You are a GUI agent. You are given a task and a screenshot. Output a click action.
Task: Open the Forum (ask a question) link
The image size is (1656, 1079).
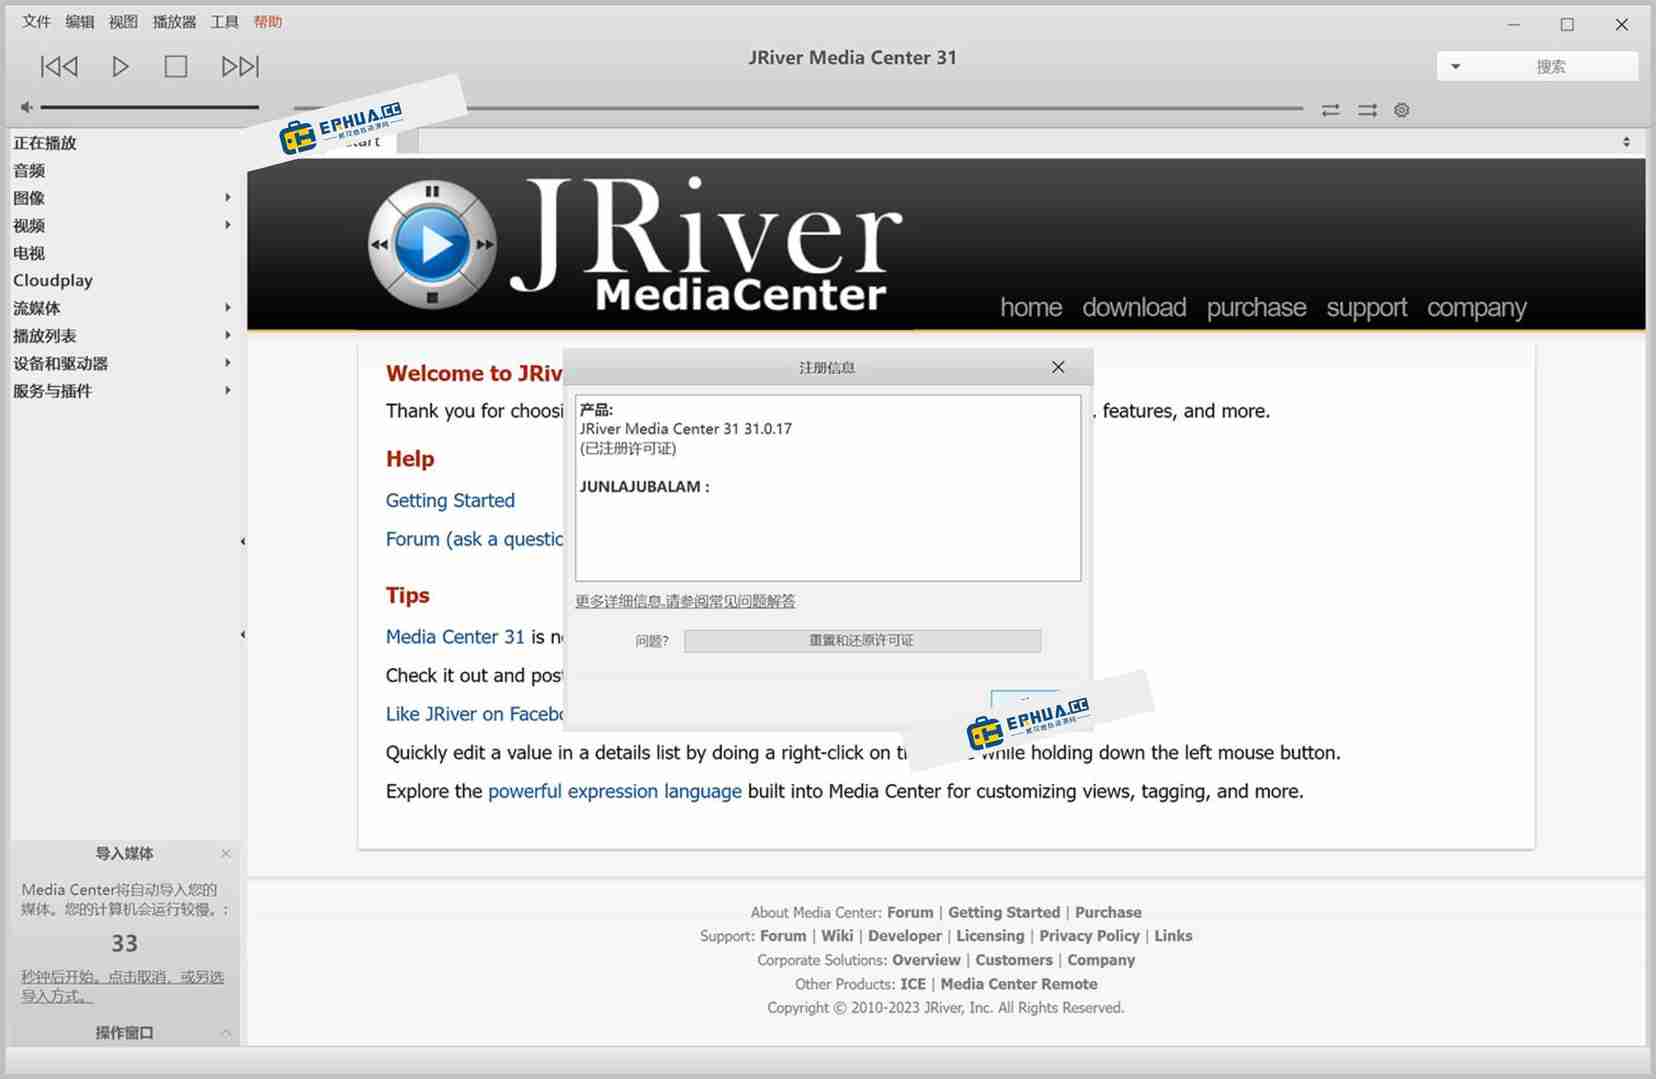[x=475, y=539]
